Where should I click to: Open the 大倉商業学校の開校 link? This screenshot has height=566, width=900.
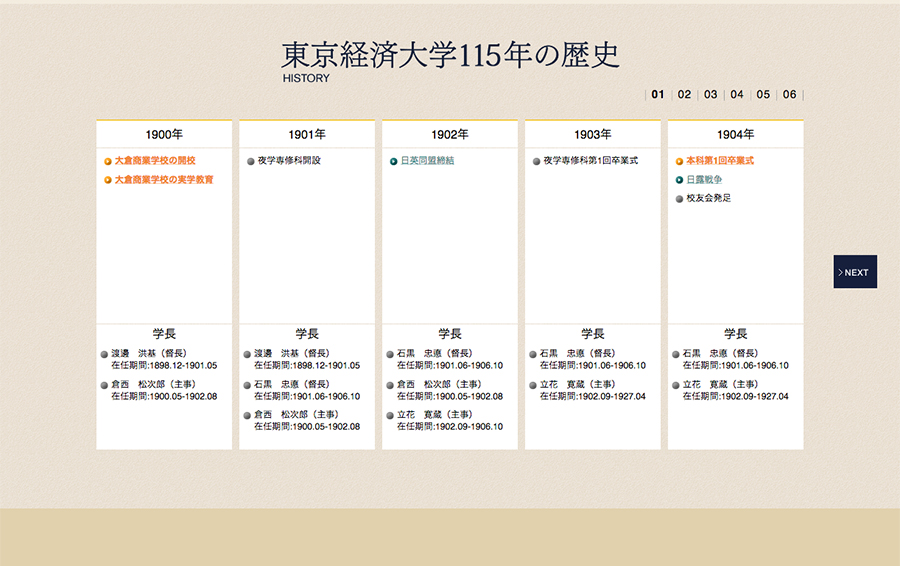coord(155,161)
